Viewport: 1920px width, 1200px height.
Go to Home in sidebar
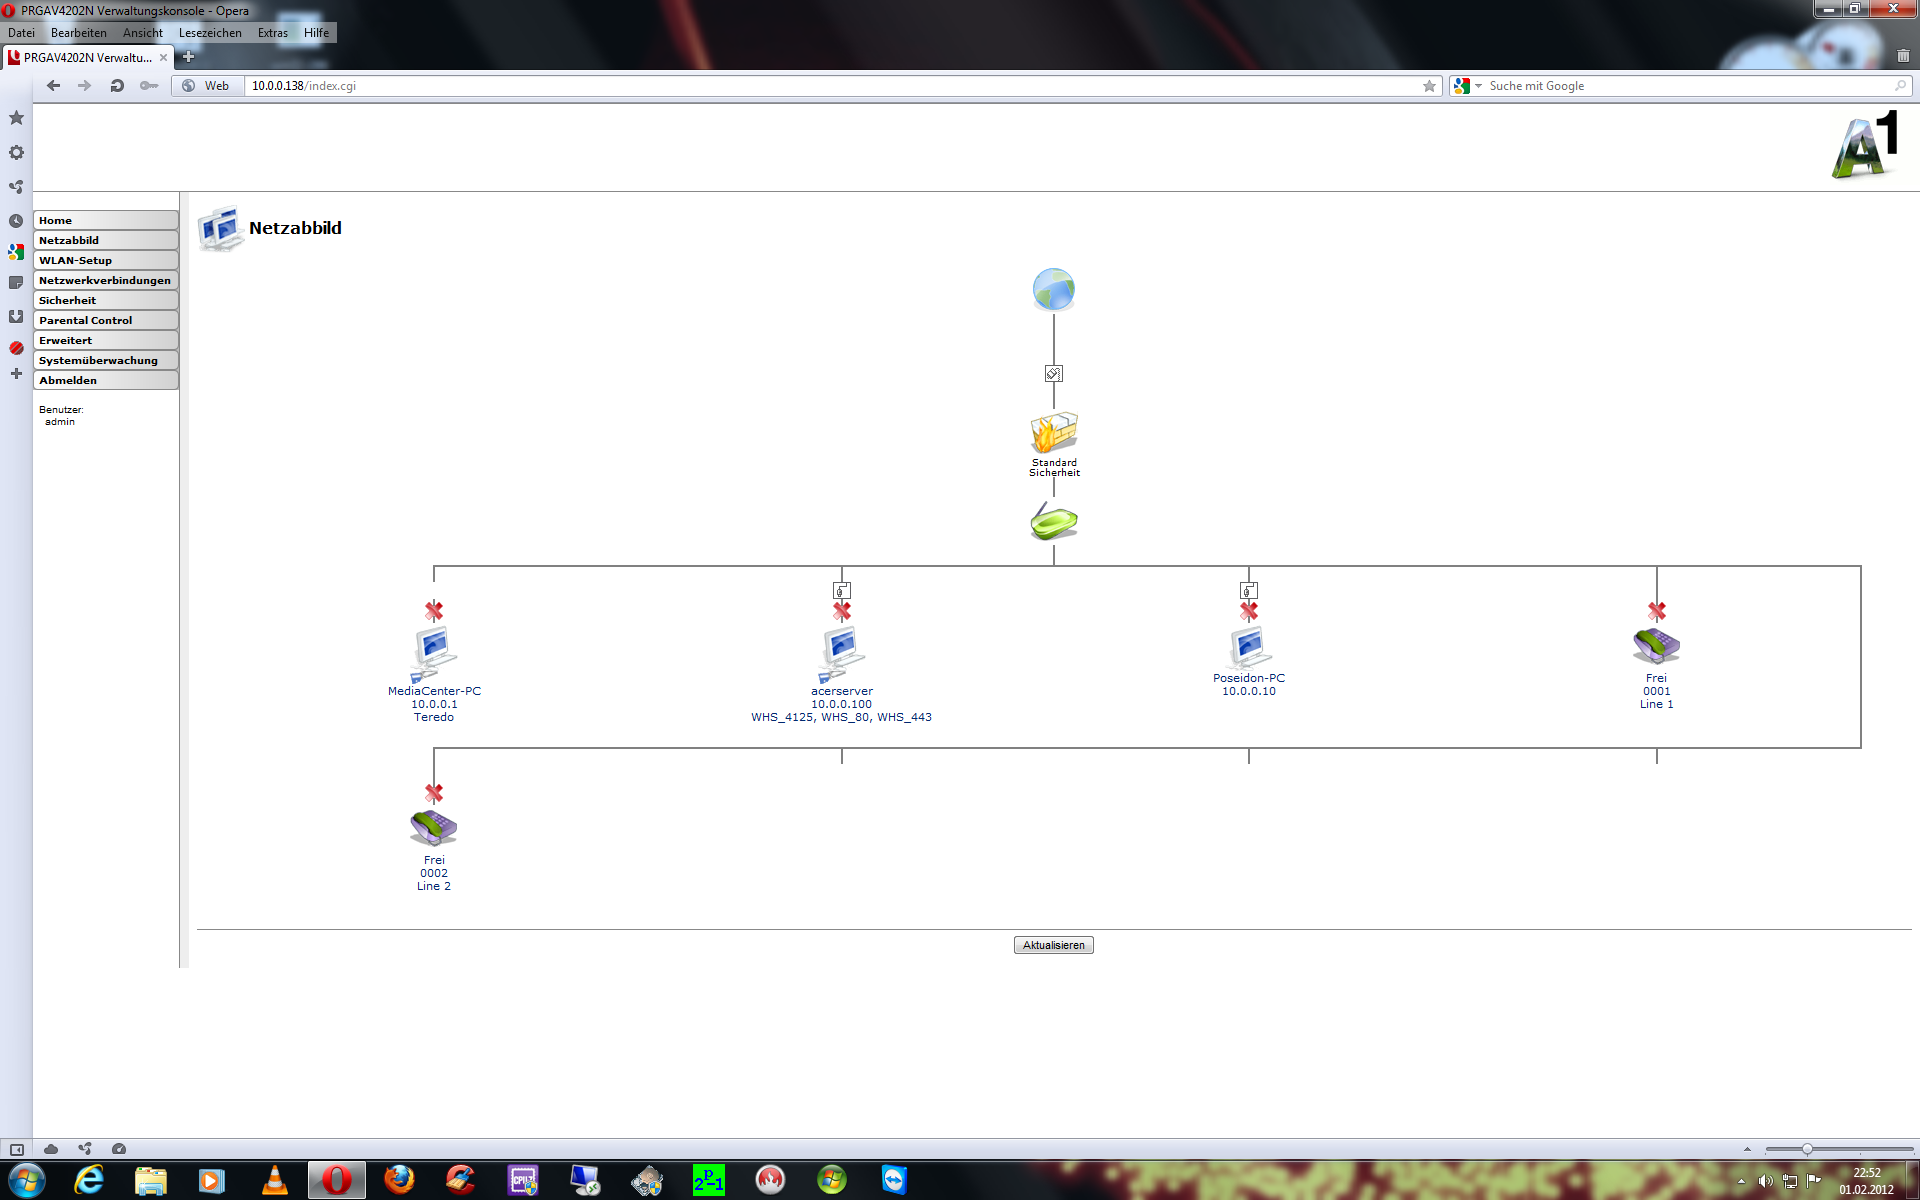point(106,220)
